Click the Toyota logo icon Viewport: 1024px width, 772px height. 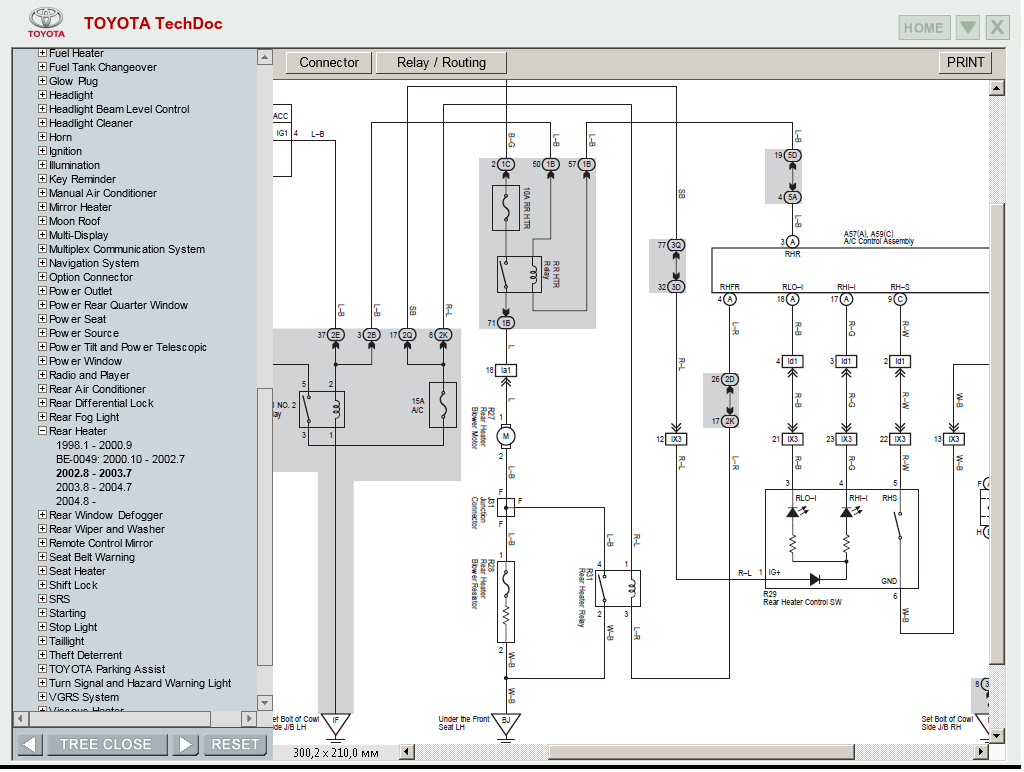coord(46,23)
